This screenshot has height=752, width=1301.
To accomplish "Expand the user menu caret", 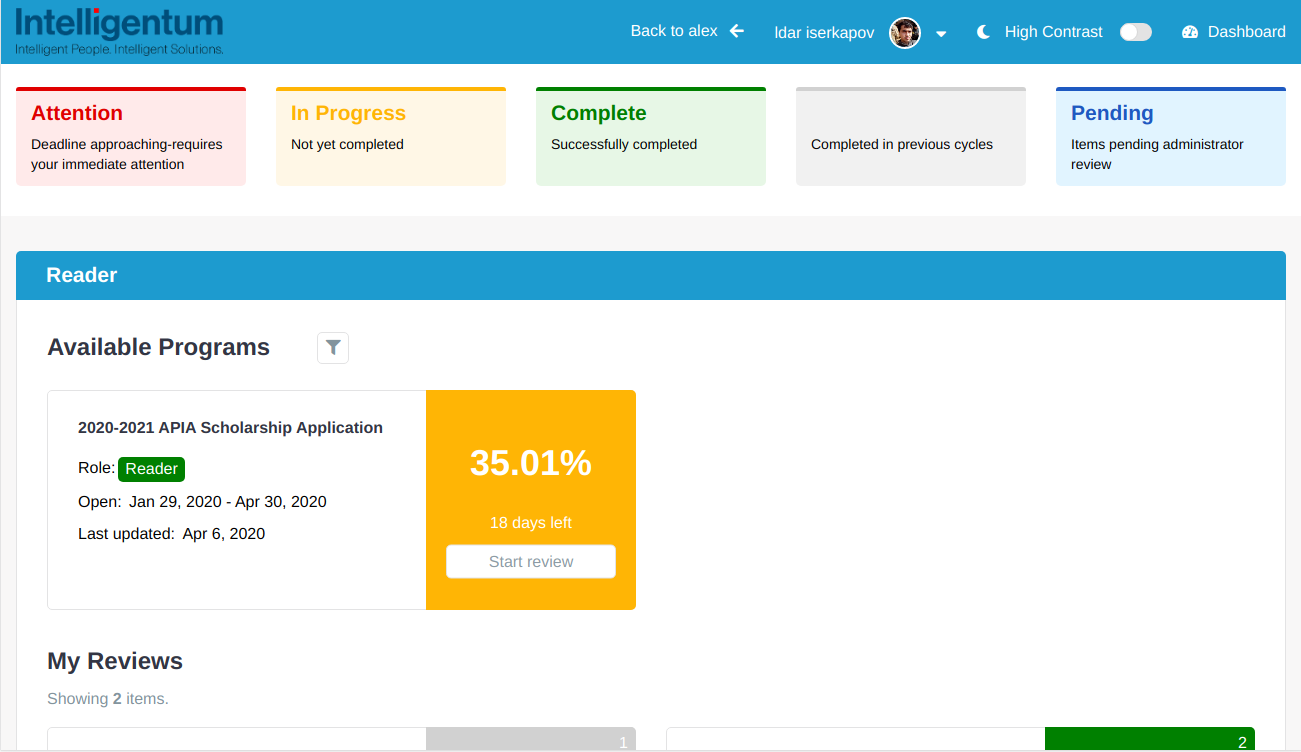I will click(941, 33).
